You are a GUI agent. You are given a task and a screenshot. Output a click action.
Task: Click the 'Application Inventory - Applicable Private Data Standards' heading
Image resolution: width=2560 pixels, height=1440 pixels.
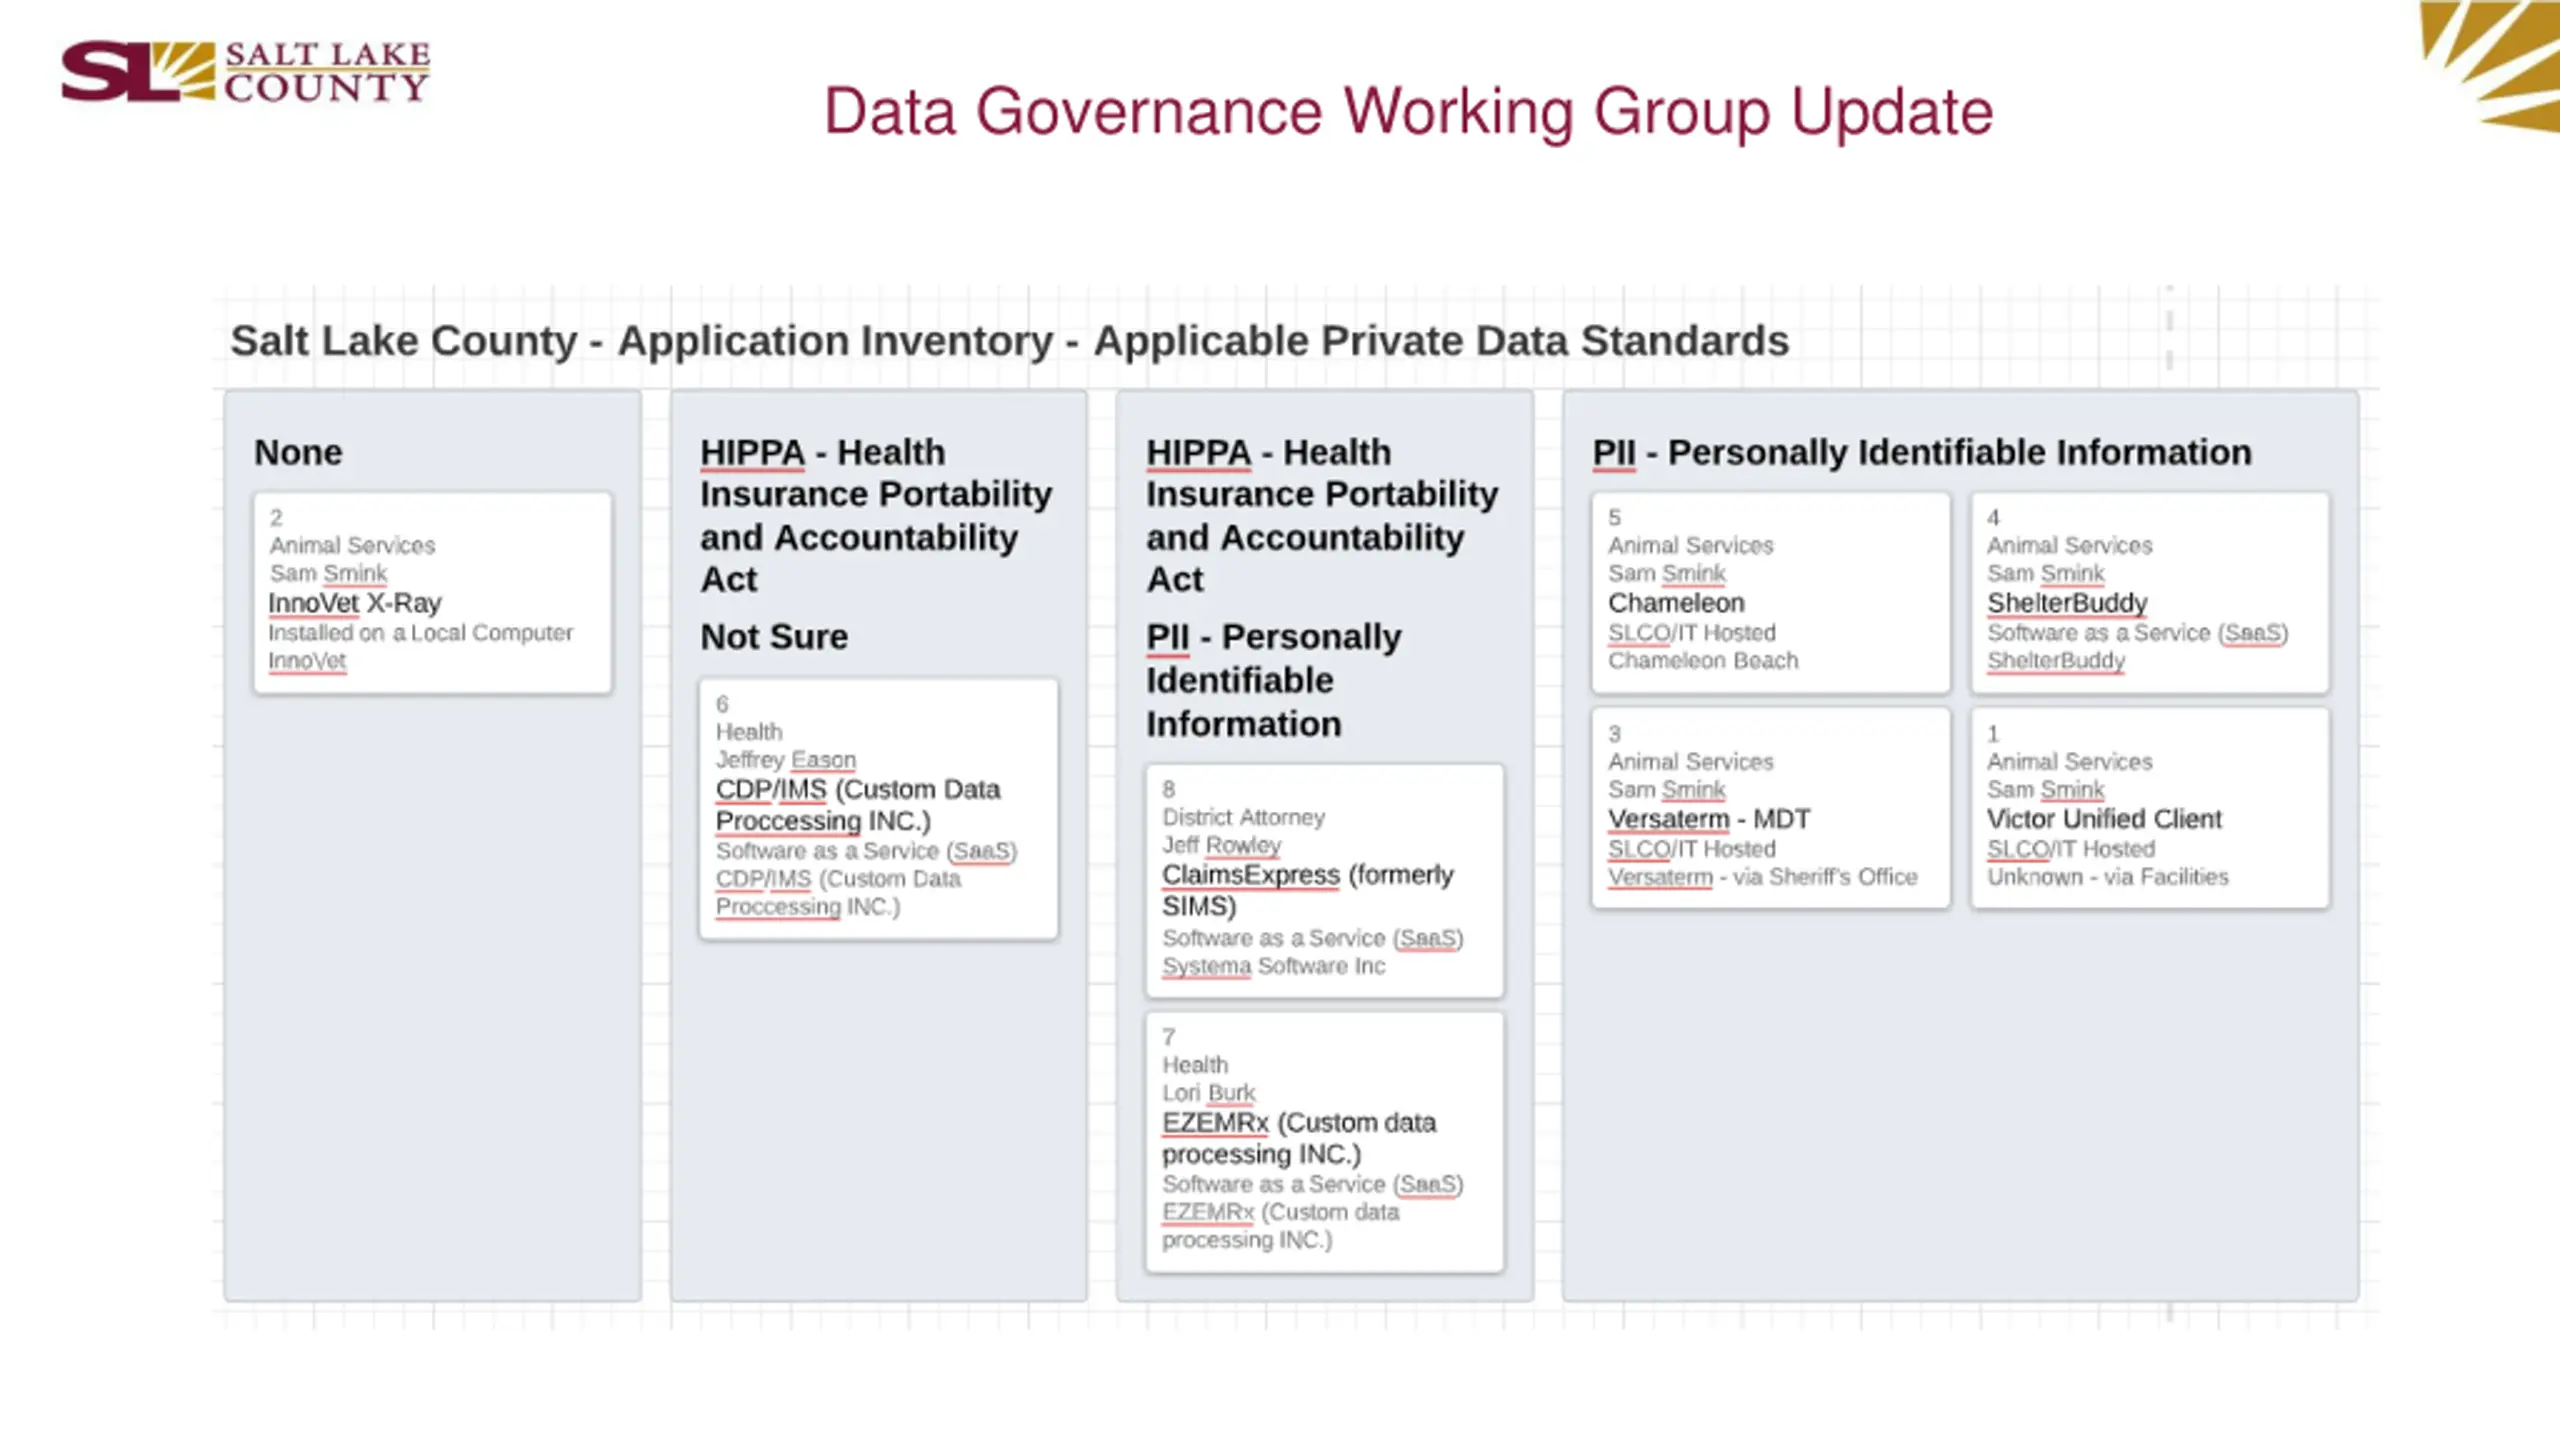[x=1203, y=341]
